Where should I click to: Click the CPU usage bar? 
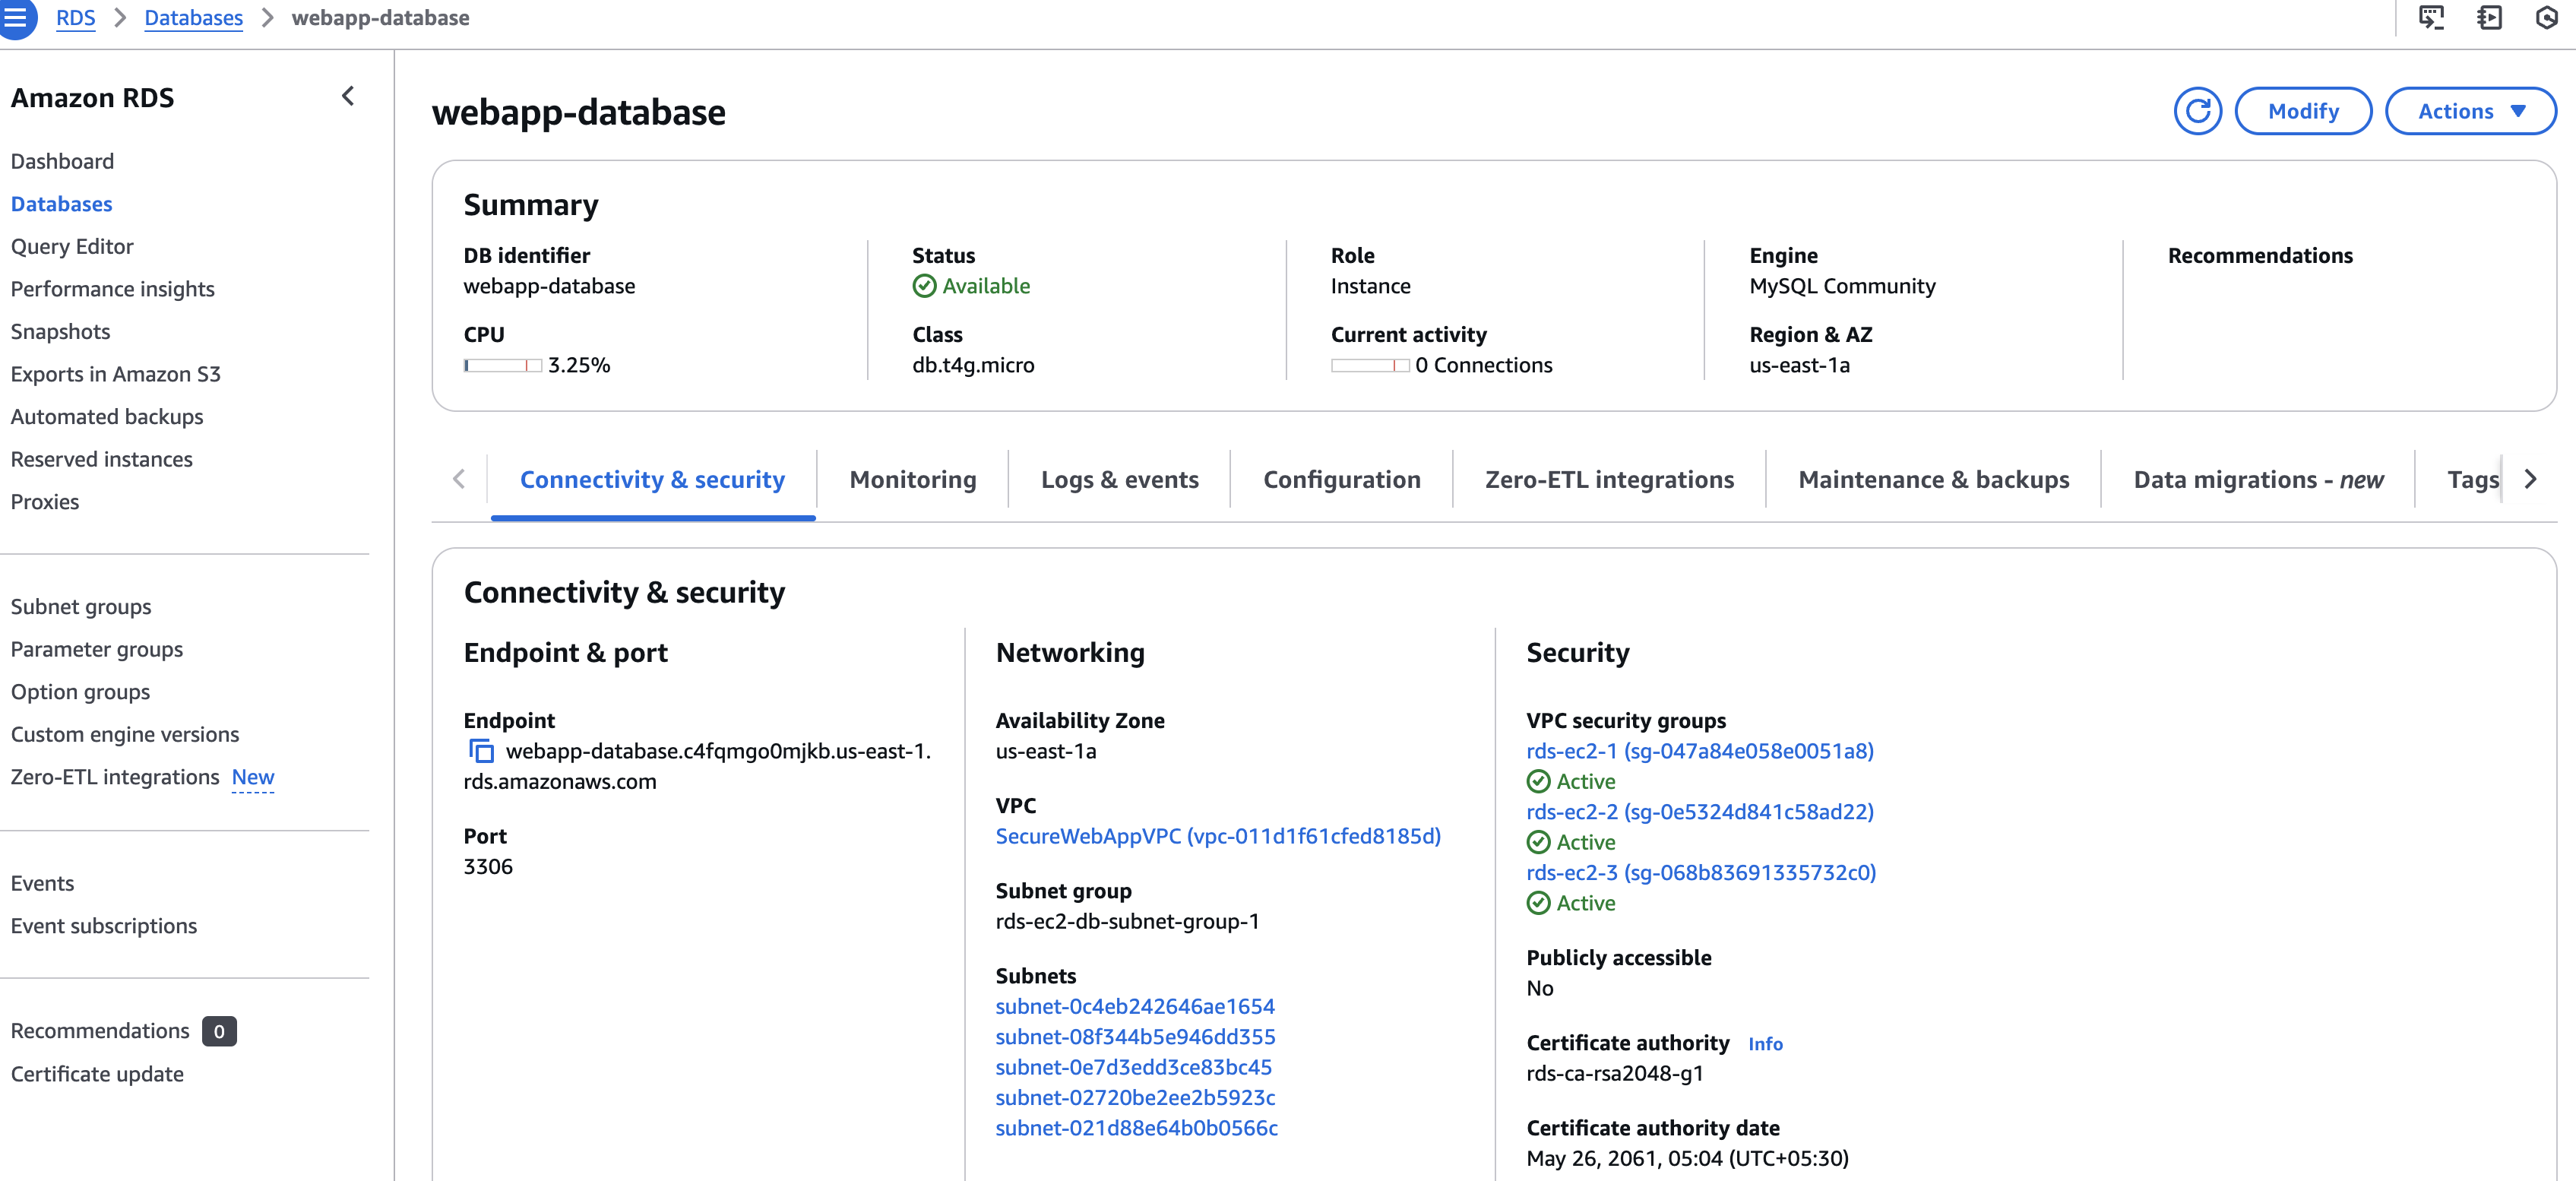coord(502,366)
